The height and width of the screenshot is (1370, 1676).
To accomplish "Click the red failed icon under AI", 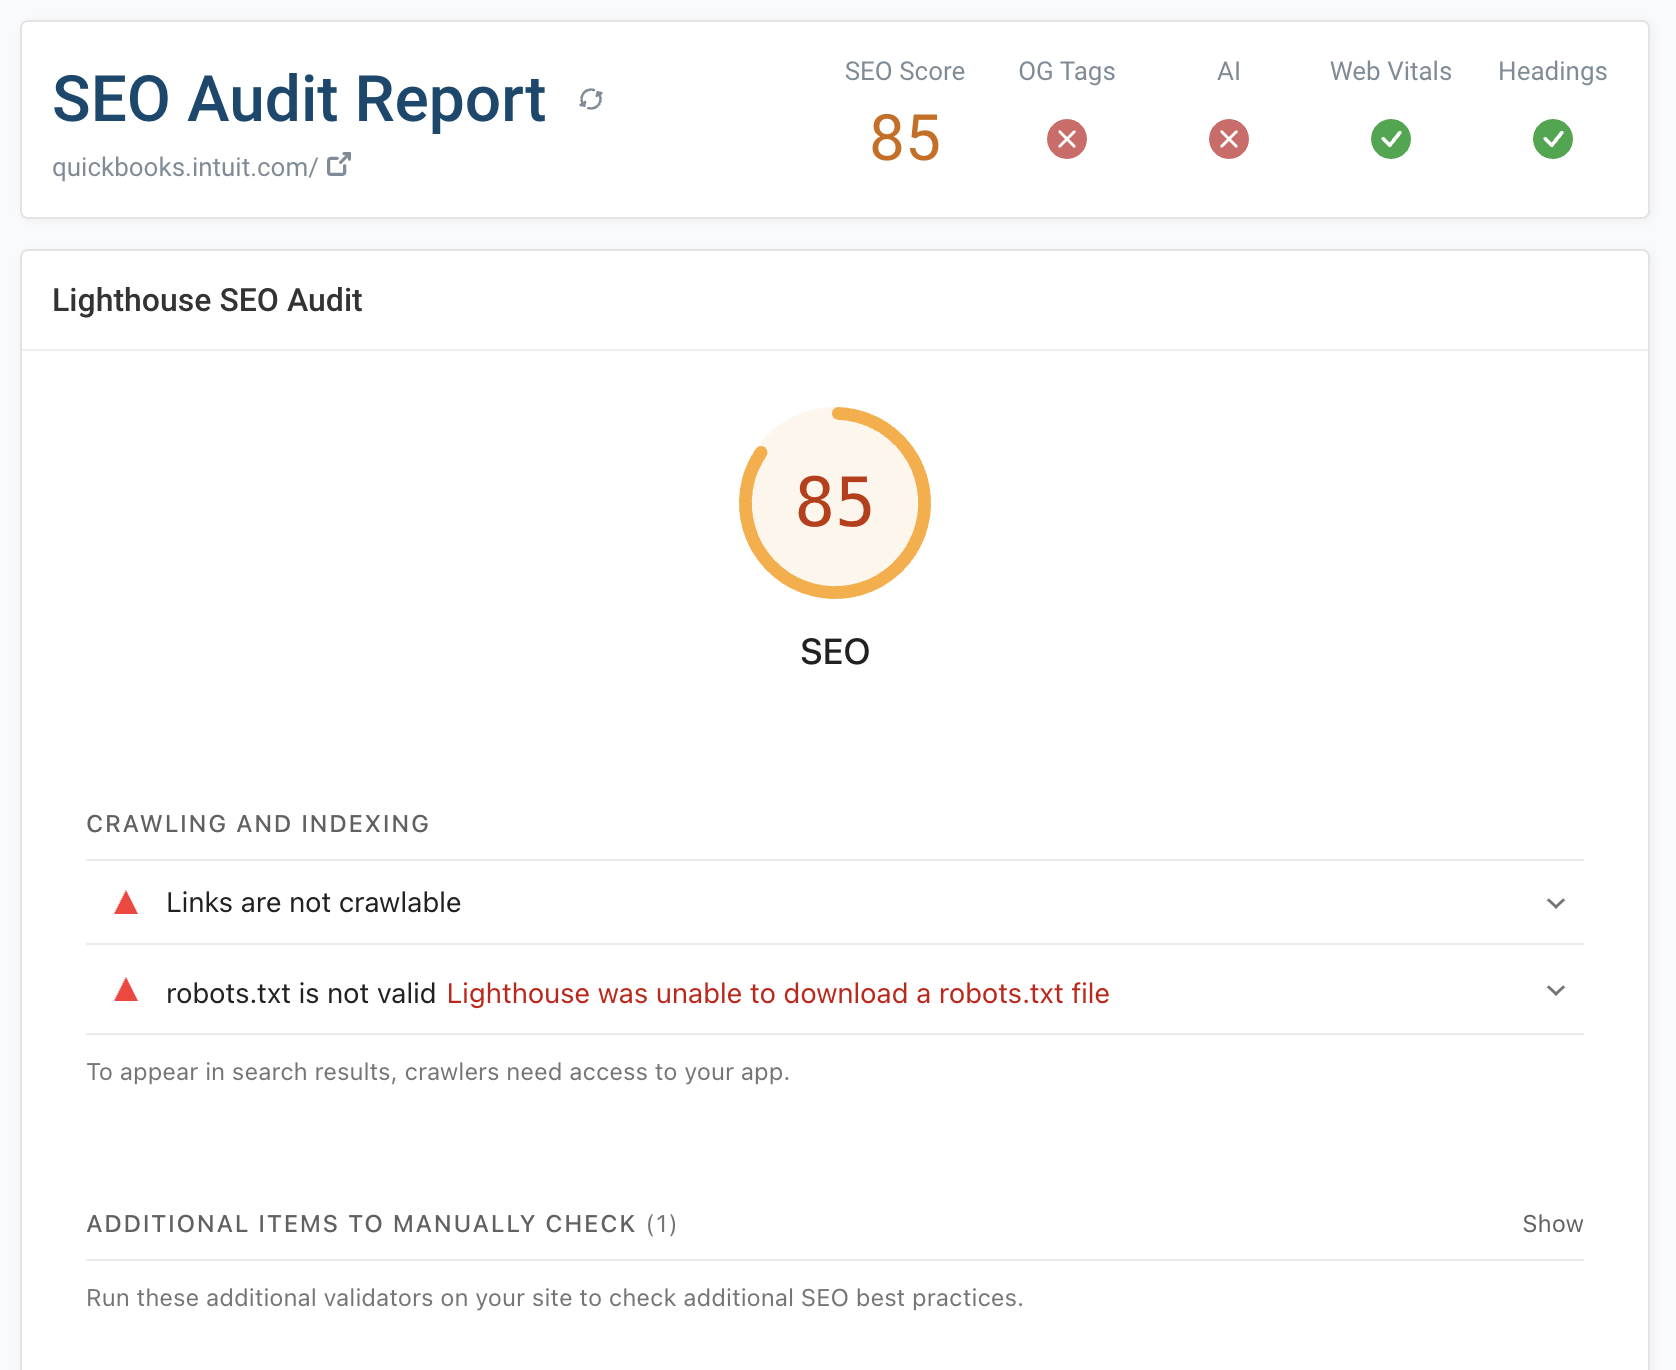I will coord(1229,139).
